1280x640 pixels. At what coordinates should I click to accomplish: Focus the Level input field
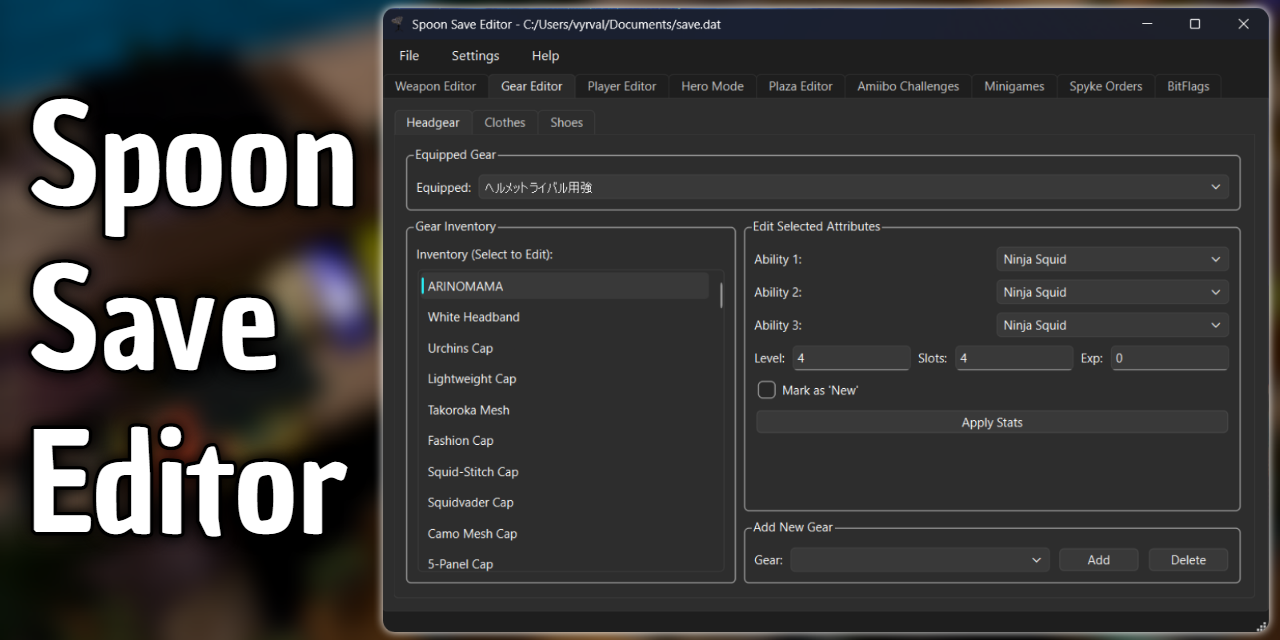pyautogui.click(x=851, y=358)
